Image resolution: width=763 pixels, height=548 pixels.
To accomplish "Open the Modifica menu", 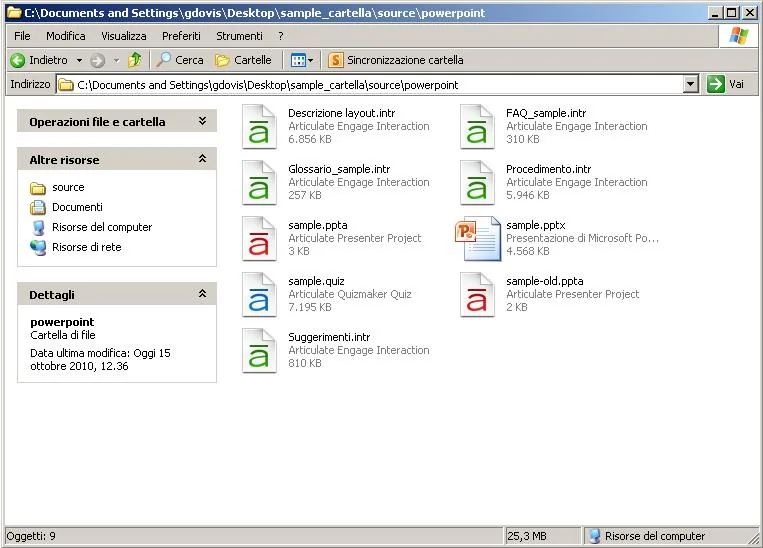I will click(66, 36).
